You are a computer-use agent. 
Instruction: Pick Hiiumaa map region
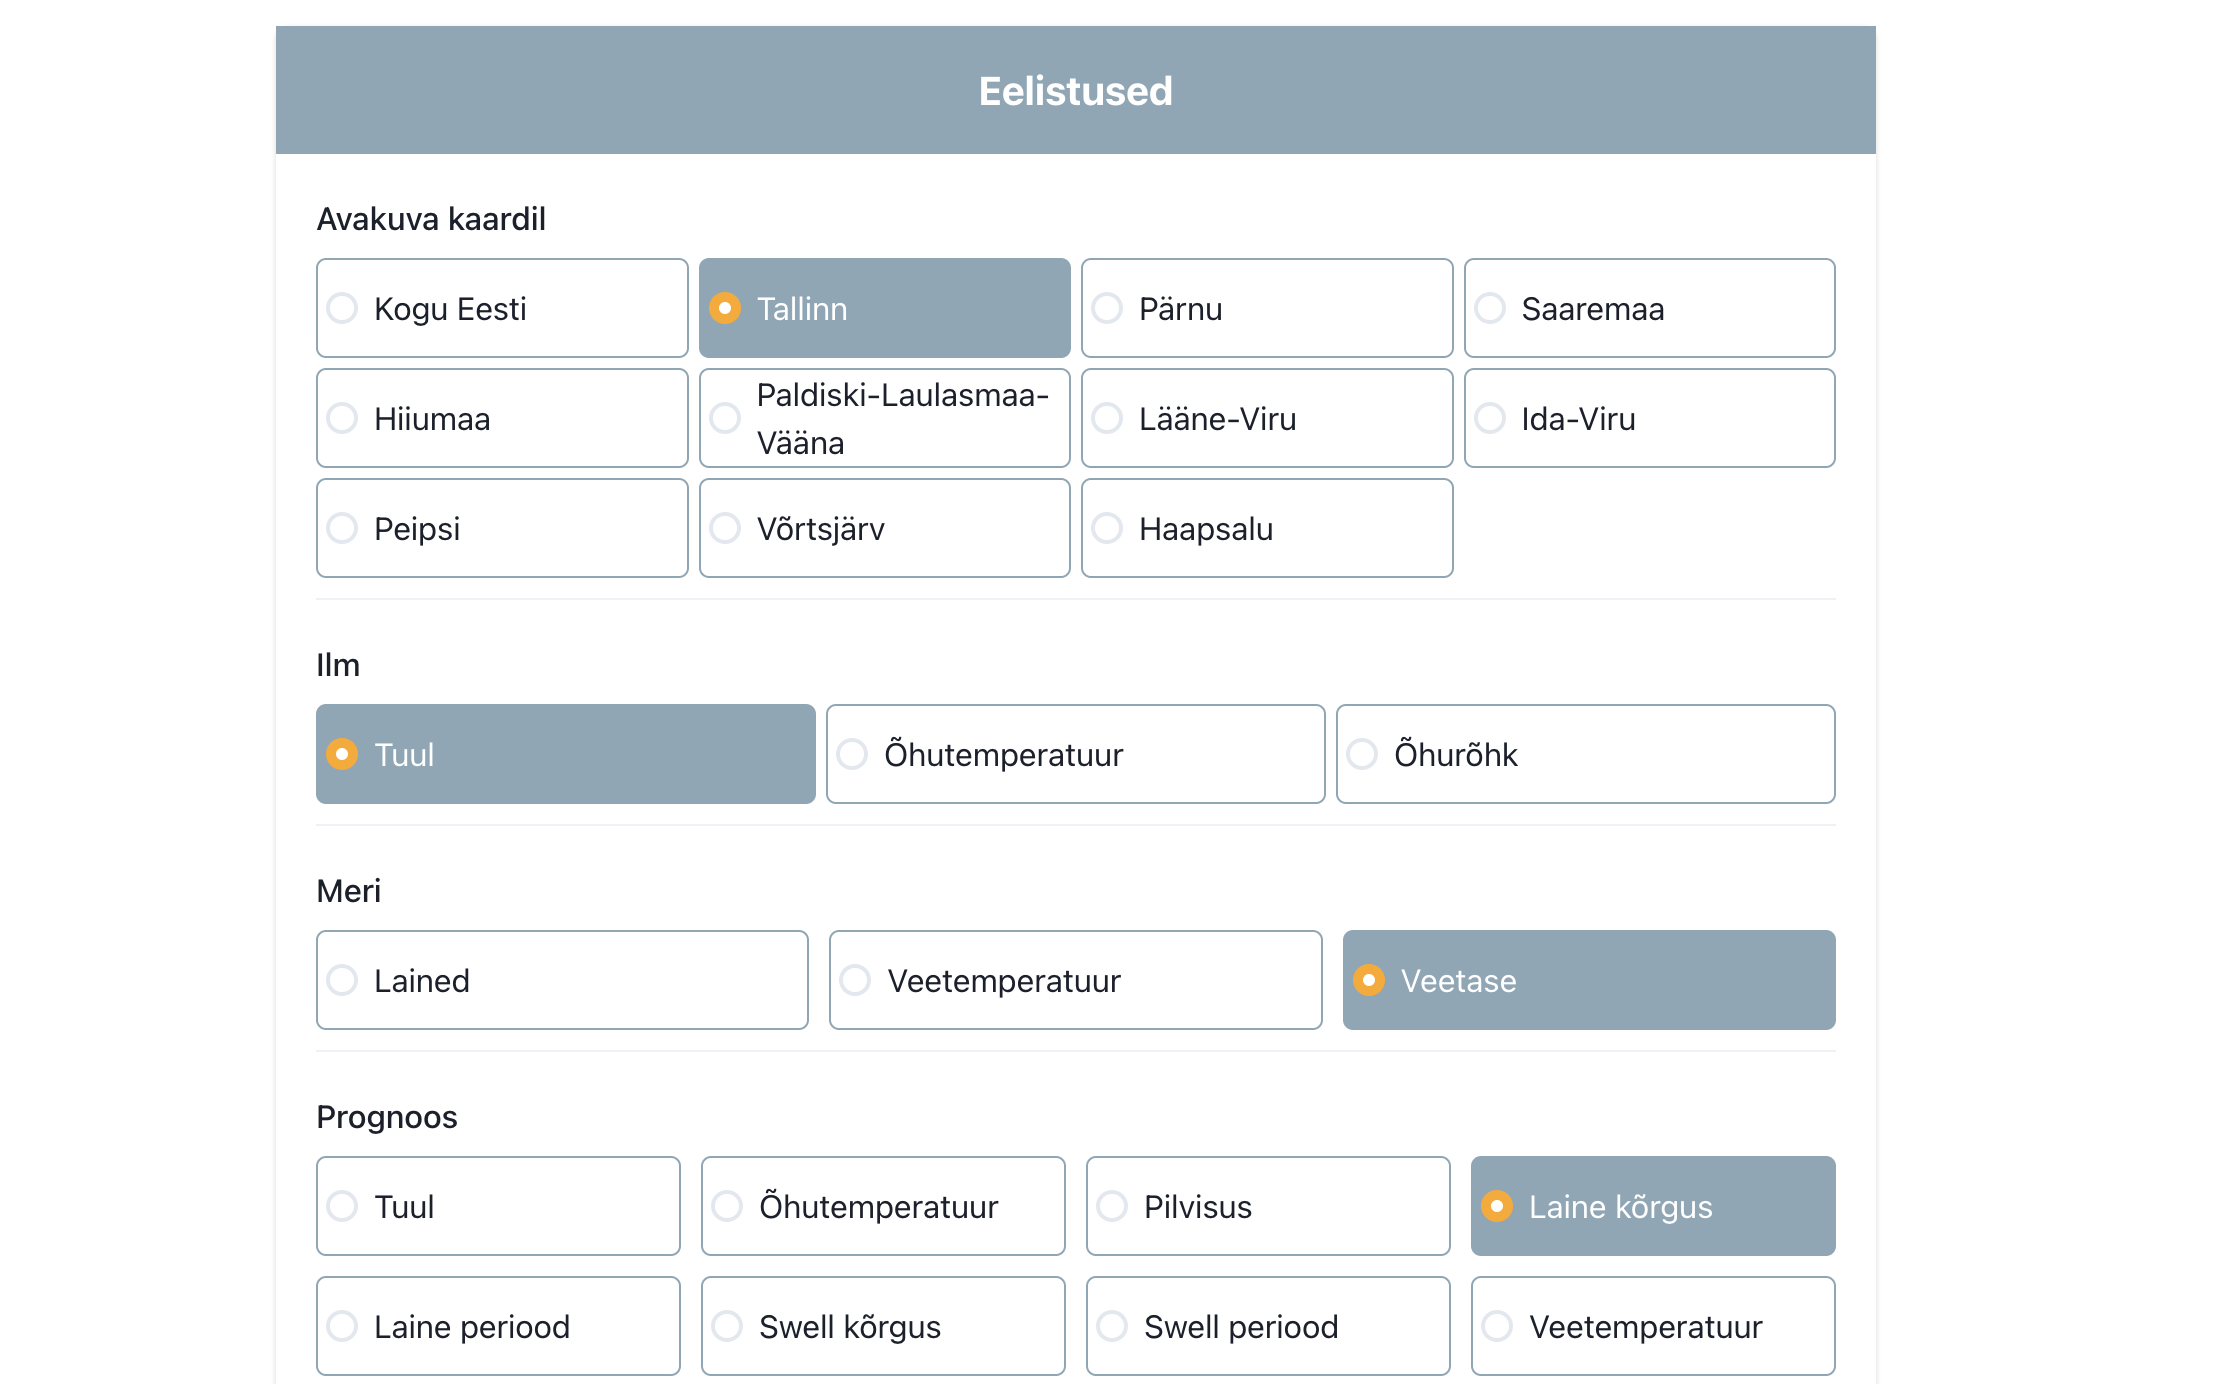coord(502,418)
